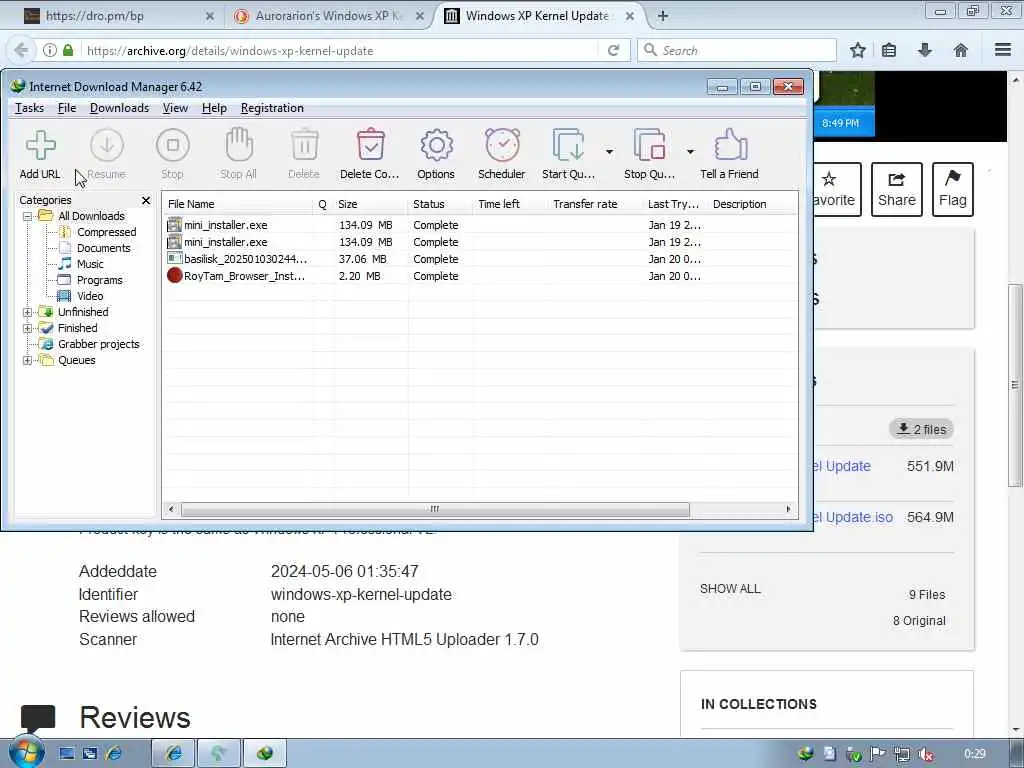The width and height of the screenshot is (1024, 768).
Task: Switch to the dro.pm/bp browser tab
Action: coord(118,16)
